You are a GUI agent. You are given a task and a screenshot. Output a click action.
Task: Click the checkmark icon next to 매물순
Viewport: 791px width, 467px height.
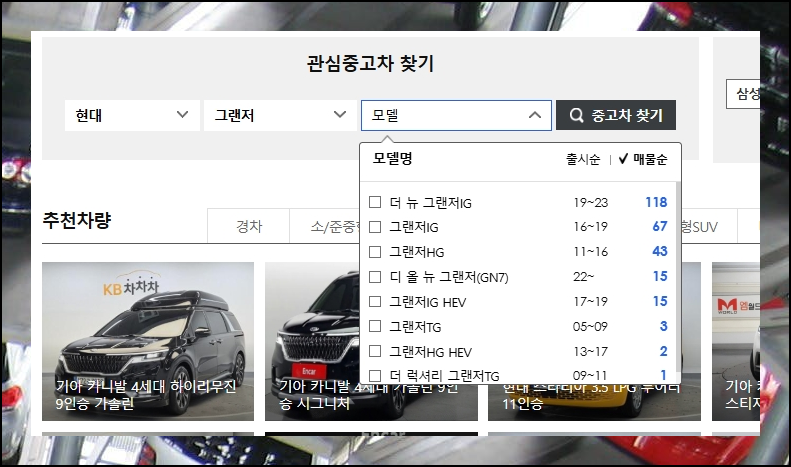click(623, 159)
